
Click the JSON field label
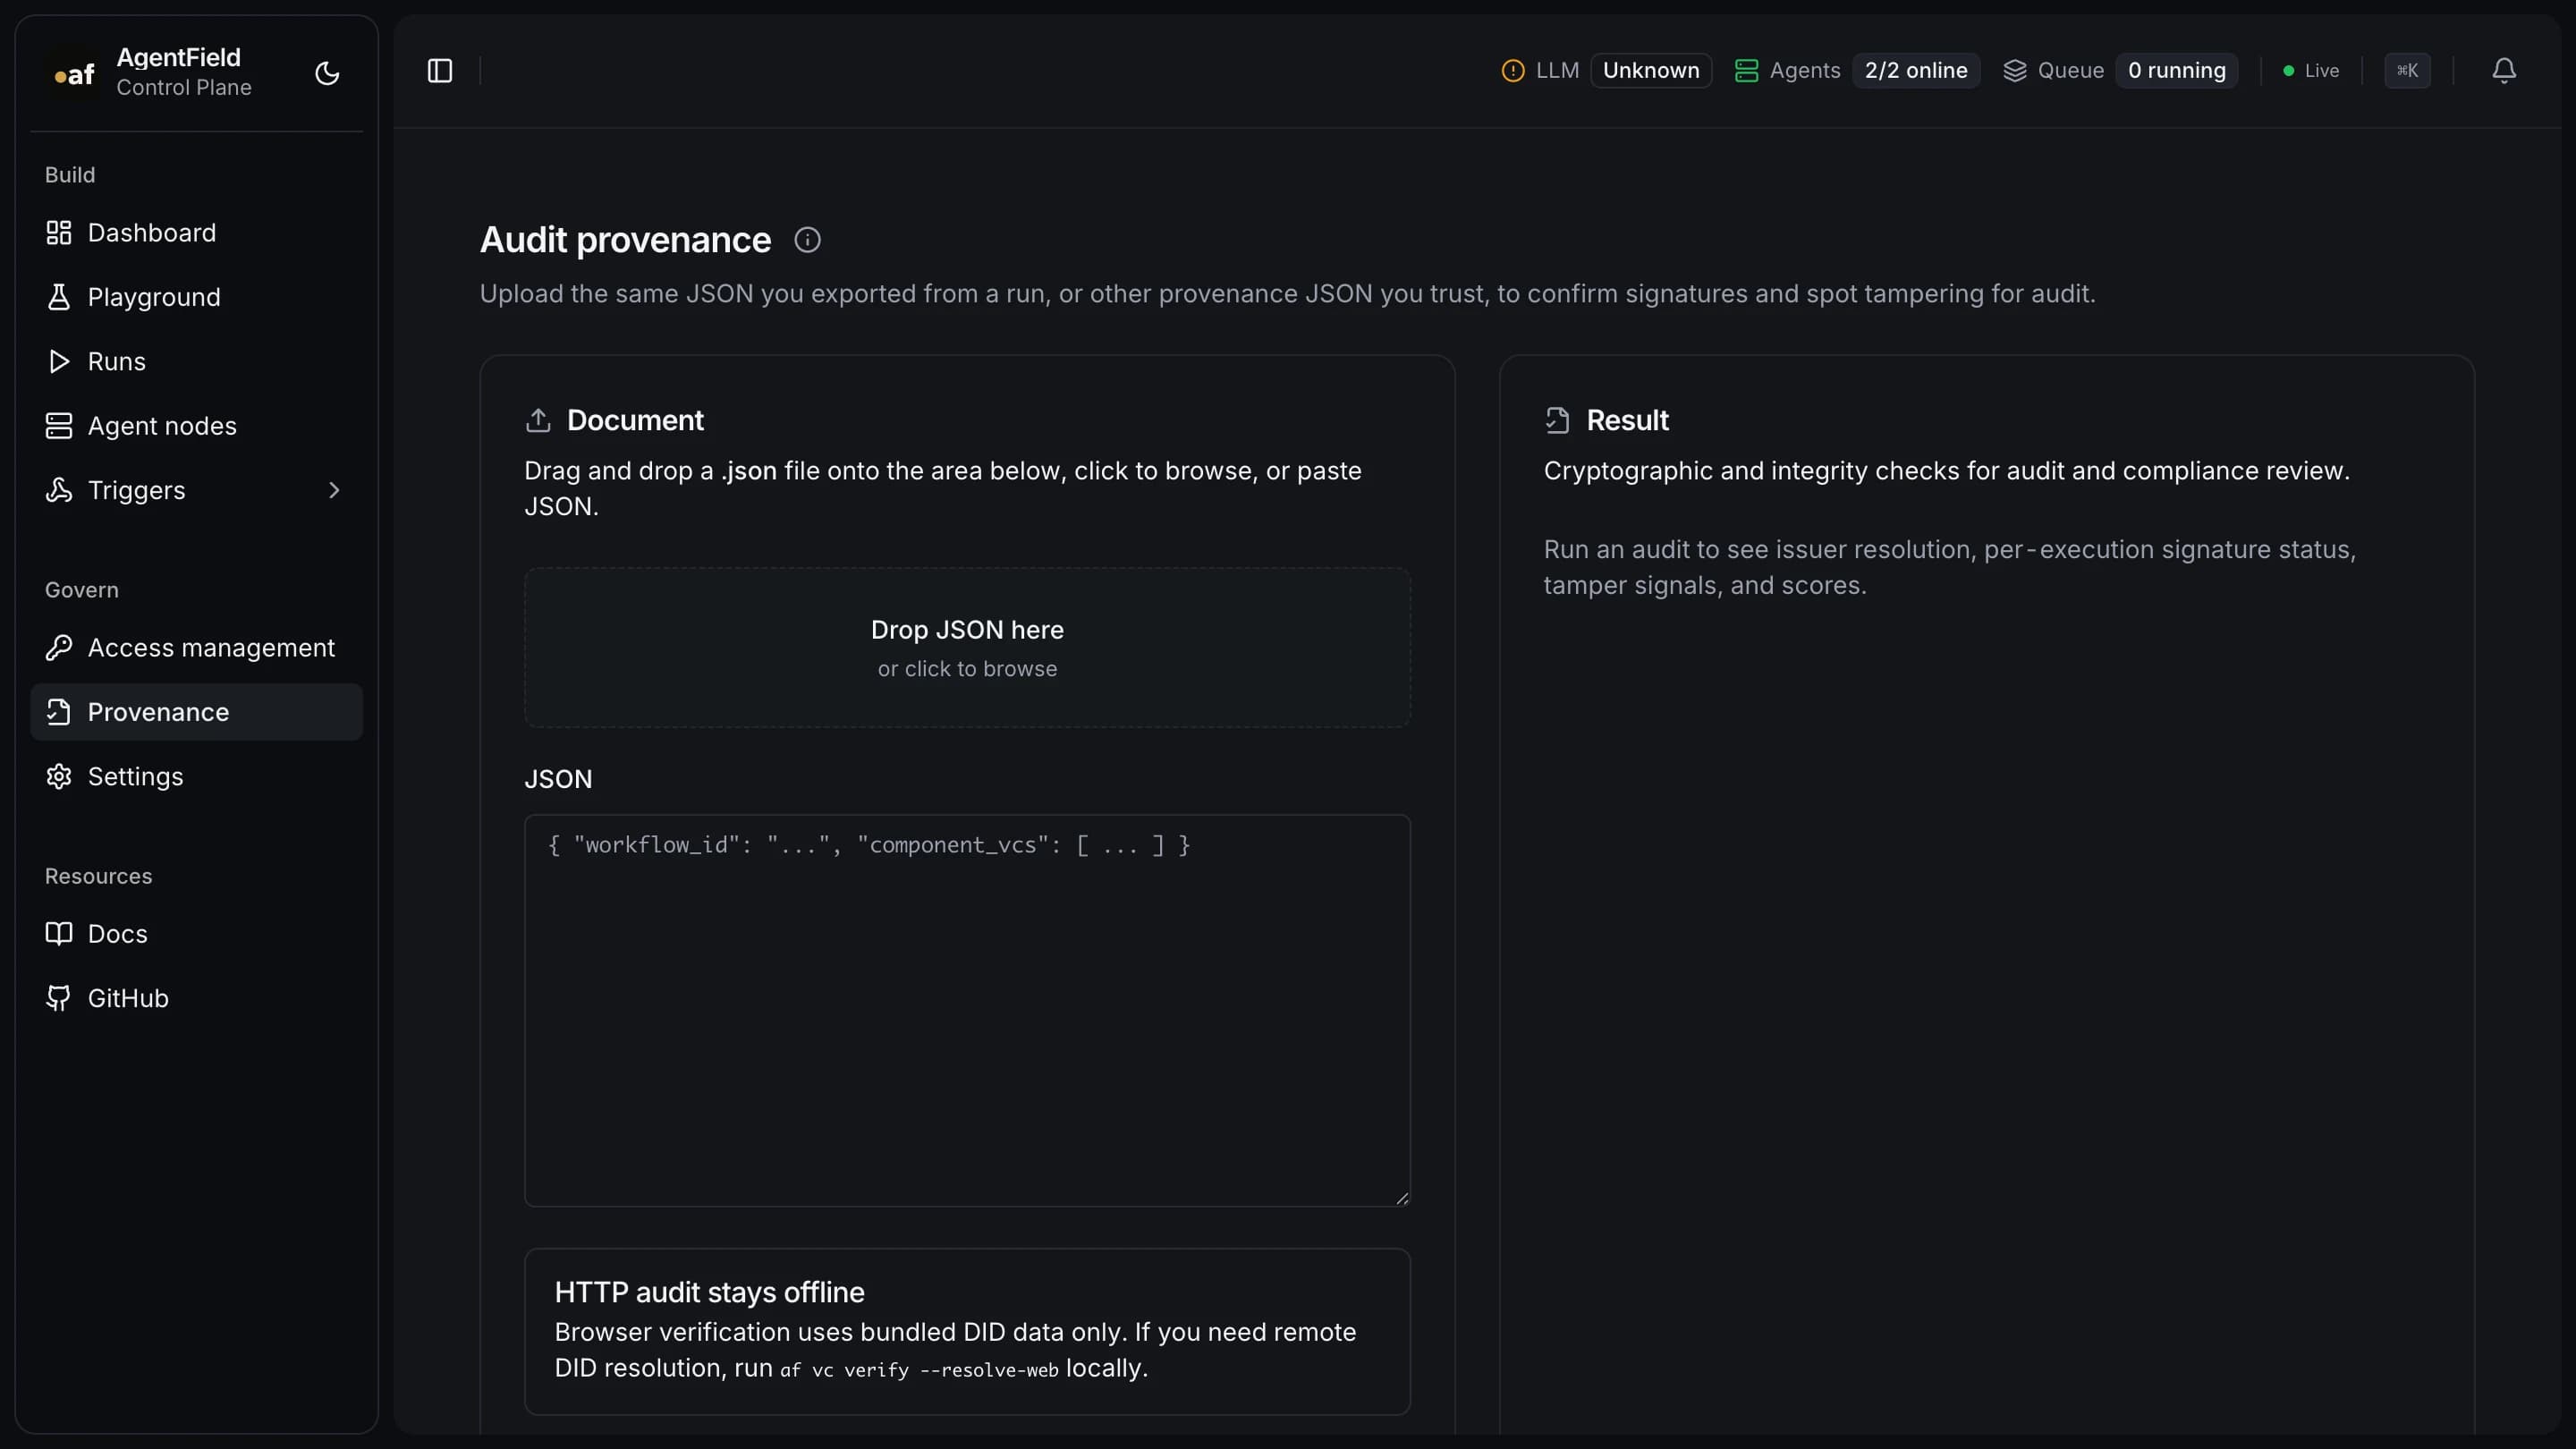[x=558, y=779]
